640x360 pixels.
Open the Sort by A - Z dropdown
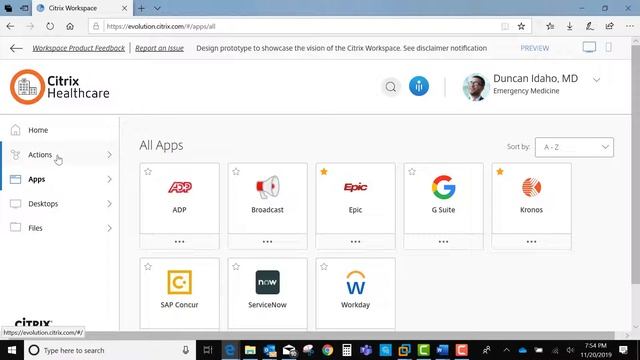pos(574,147)
